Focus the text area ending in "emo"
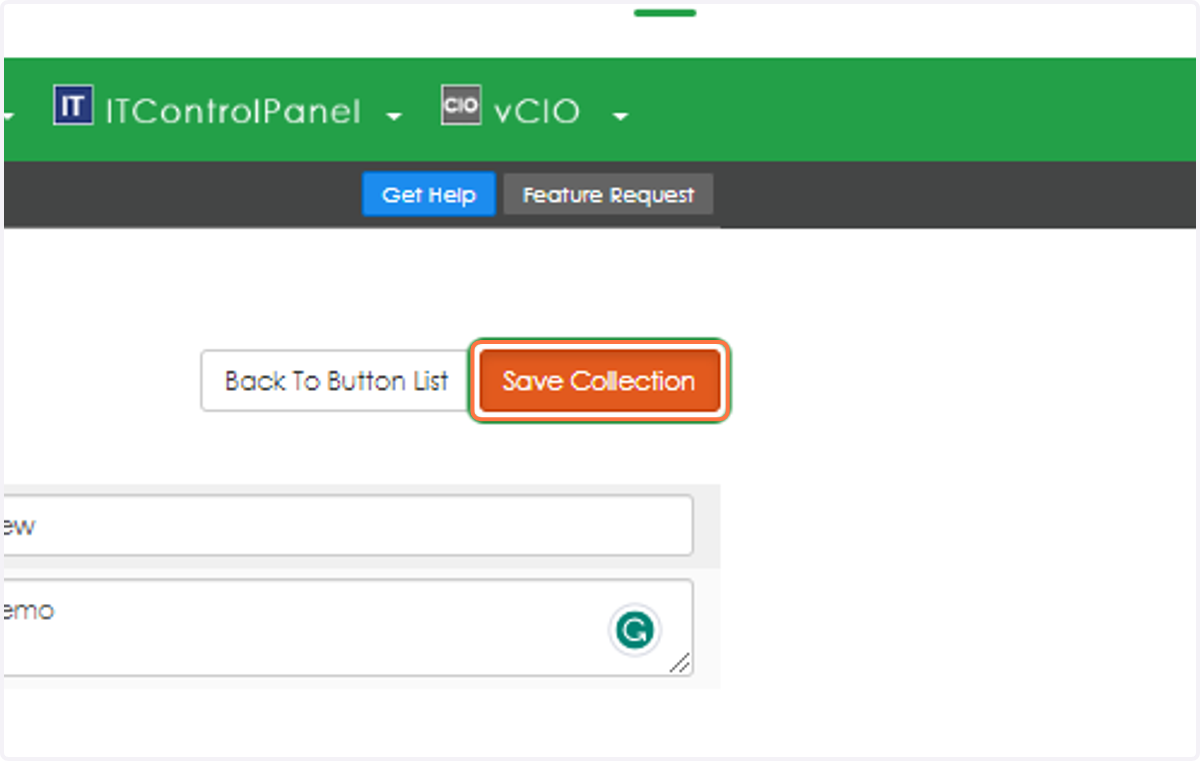The height and width of the screenshot is (761, 1200). [347, 627]
